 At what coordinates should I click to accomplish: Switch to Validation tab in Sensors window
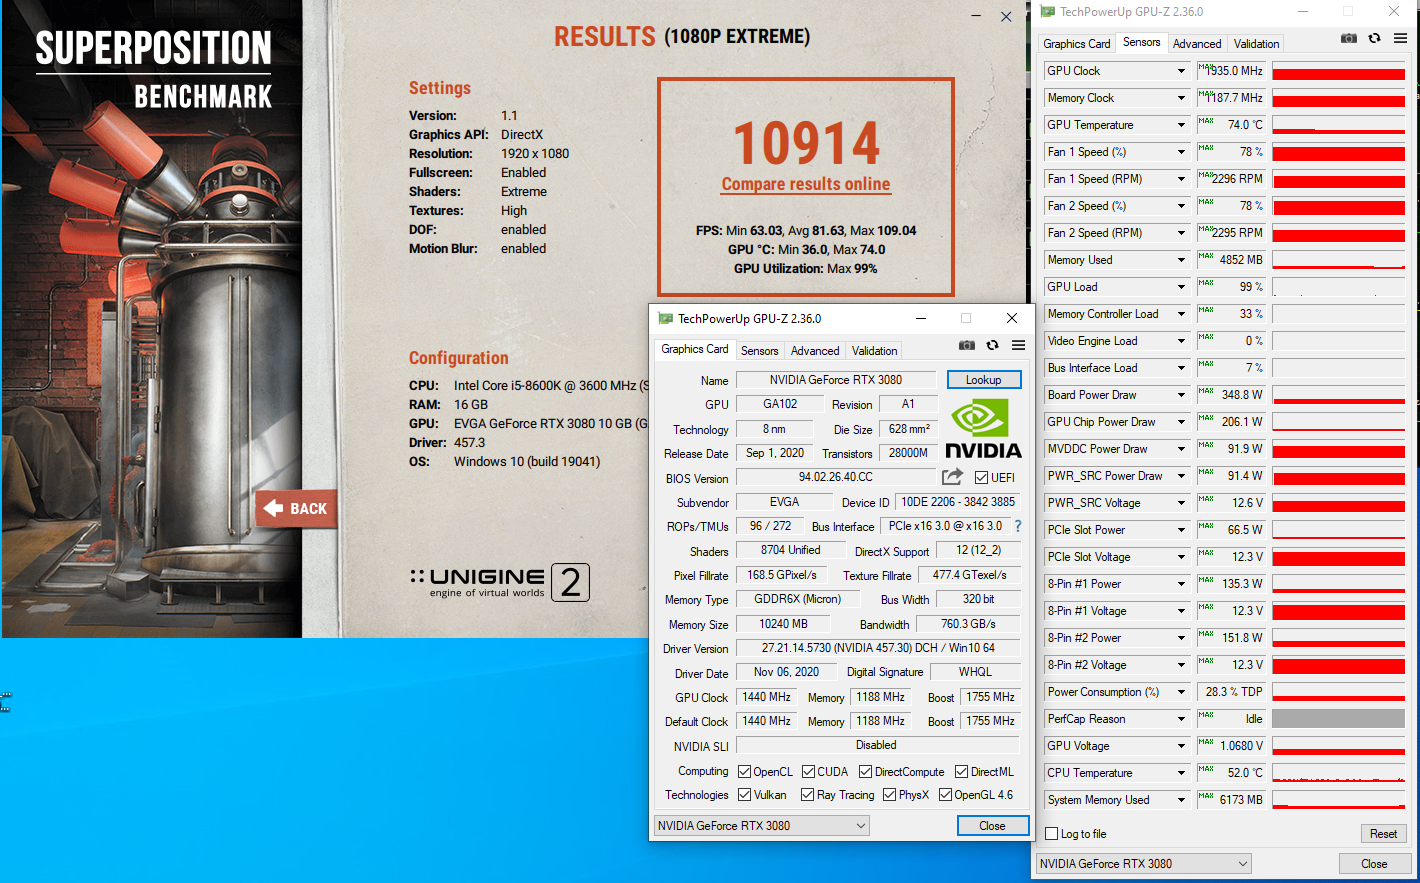click(x=1256, y=44)
